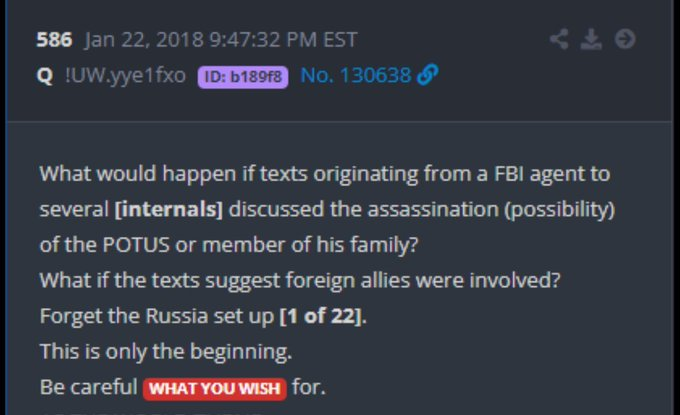Click the tripcode !UW.yye1fxo
The image size is (680, 415).
point(124,76)
